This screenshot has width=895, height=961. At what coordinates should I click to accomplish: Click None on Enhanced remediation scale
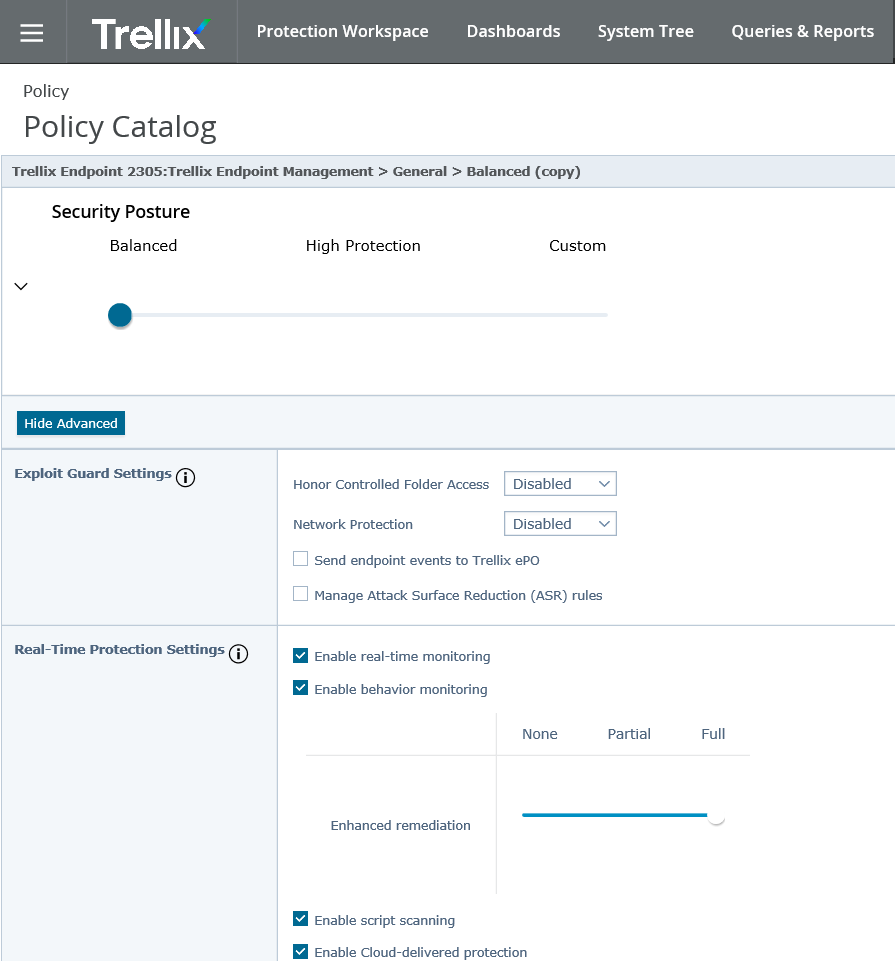[539, 734]
